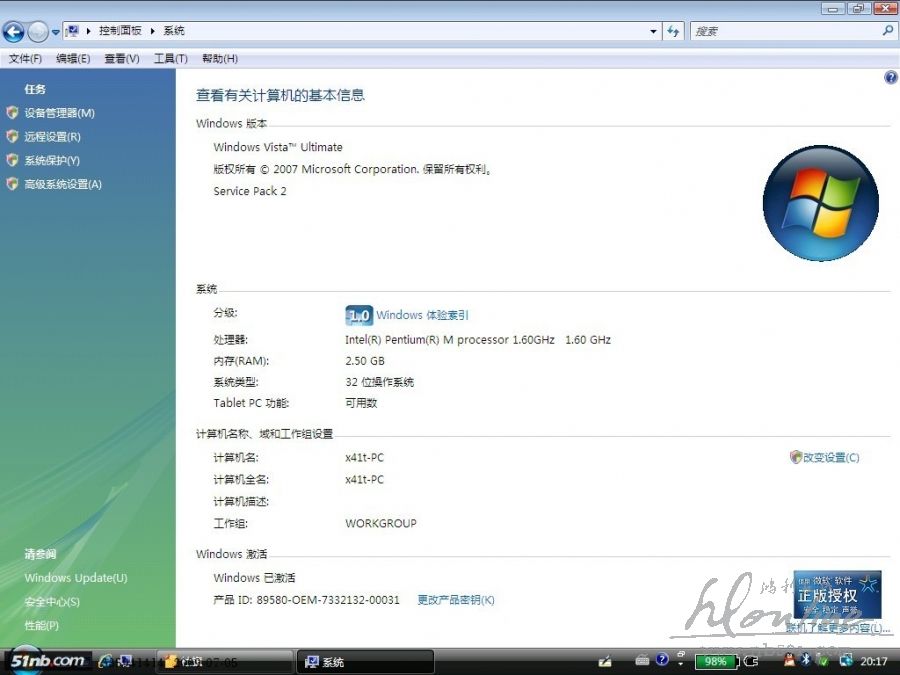Click the genuine Microsoft software badge
Viewport: 900px width, 675px height.
pyautogui.click(x=837, y=595)
